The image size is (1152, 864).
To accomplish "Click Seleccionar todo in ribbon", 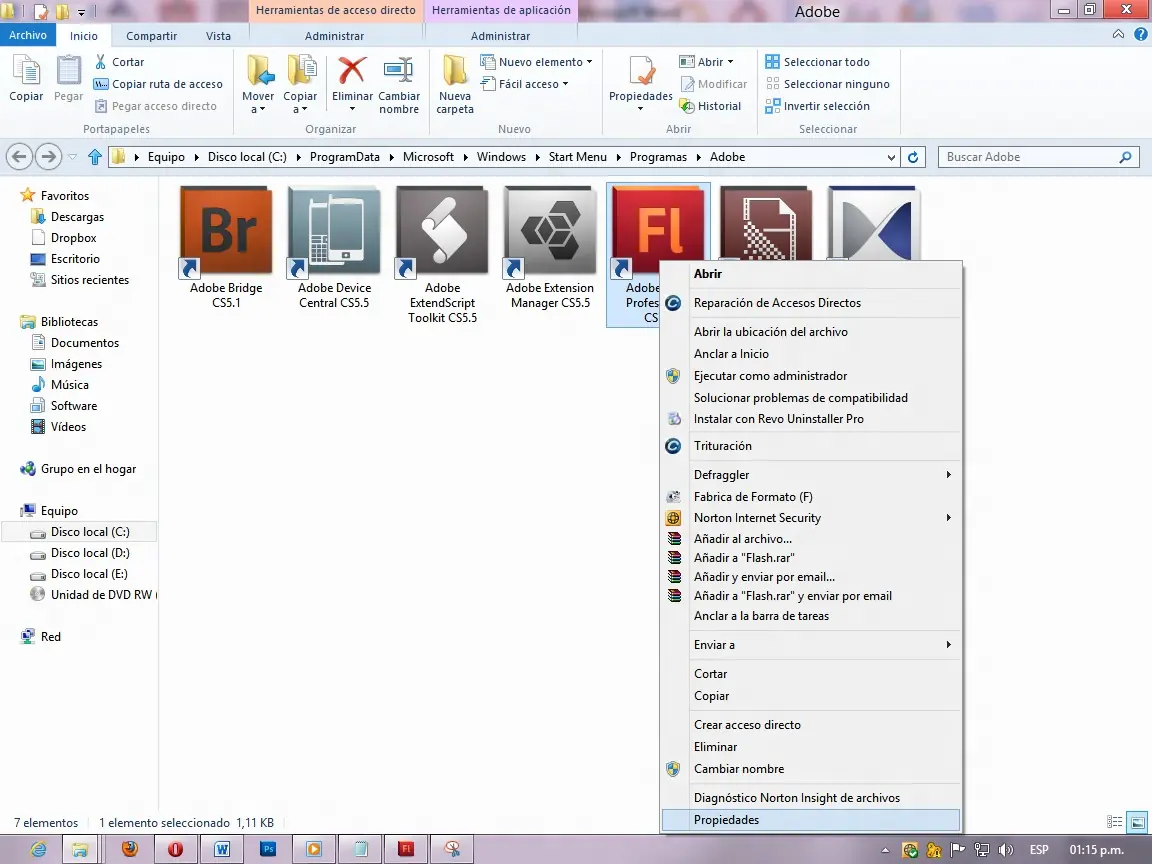I will click(817, 62).
